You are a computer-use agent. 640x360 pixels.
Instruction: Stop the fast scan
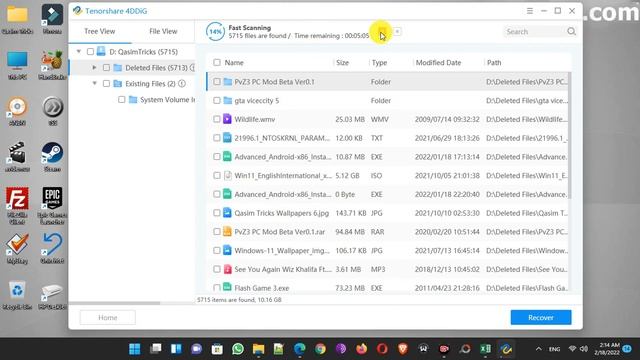tap(397, 31)
